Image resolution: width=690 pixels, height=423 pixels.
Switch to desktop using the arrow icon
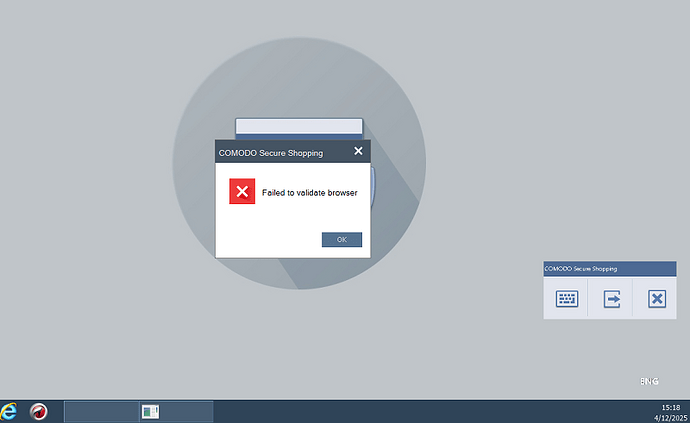(x=612, y=298)
